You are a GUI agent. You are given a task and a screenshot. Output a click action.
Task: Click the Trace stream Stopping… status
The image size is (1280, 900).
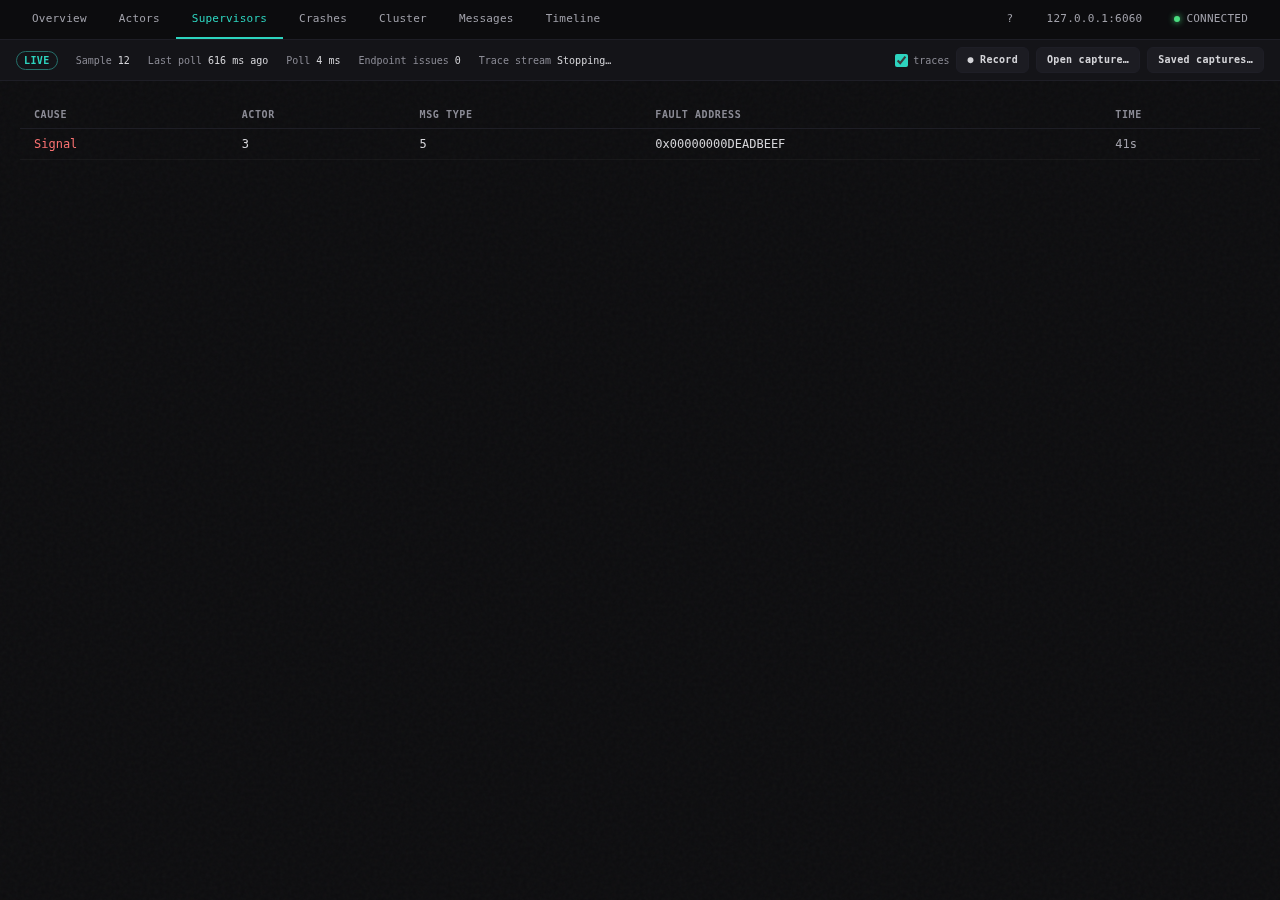pos(545,61)
